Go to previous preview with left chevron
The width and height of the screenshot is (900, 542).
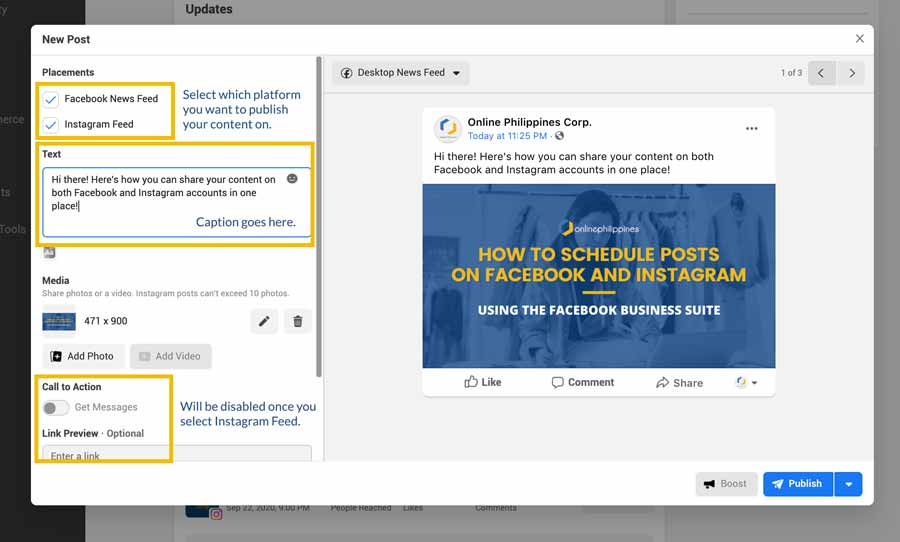[x=821, y=73]
